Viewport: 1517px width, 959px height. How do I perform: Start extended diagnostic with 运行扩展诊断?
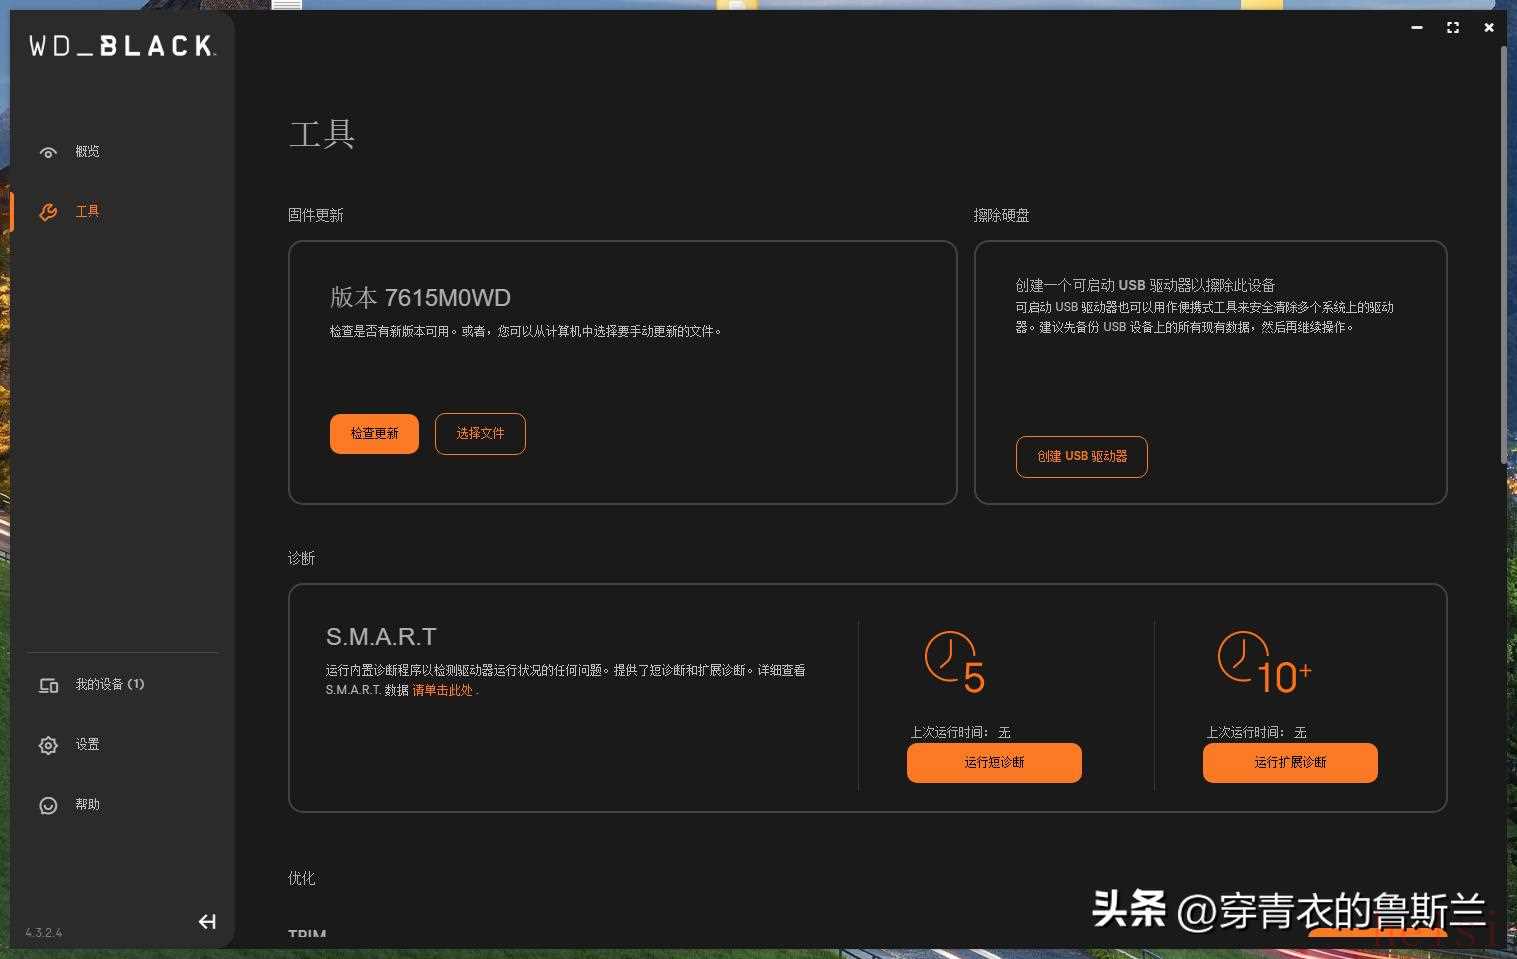pos(1290,763)
